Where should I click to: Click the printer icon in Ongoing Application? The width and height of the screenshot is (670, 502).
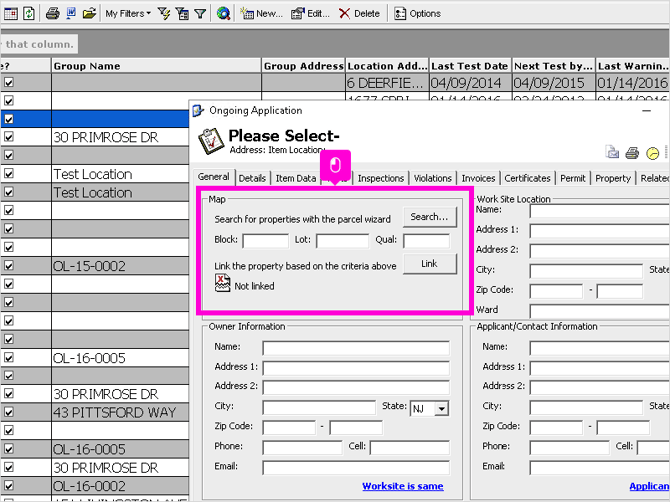pos(632,153)
